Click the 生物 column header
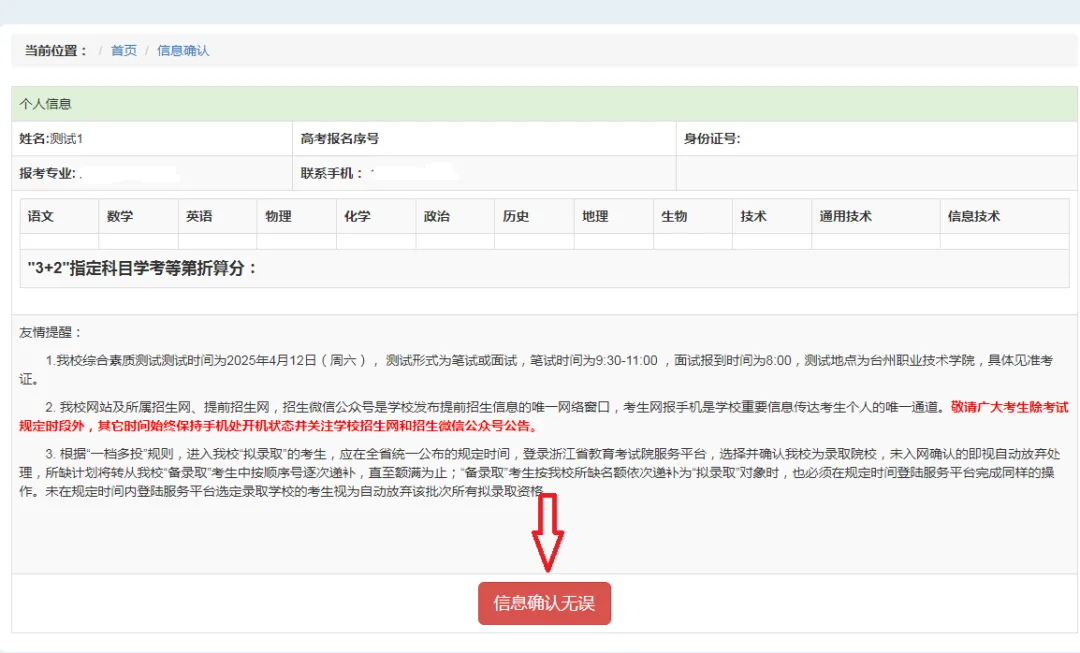1080x653 pixels. pyautogui.click(x=674, y=216)
